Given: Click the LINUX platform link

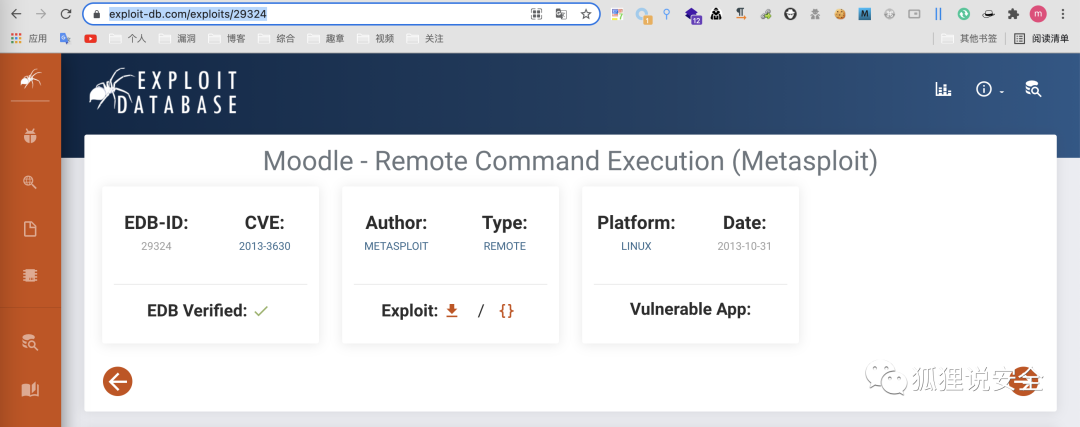Looking at the screenshot, I should 636,246.
